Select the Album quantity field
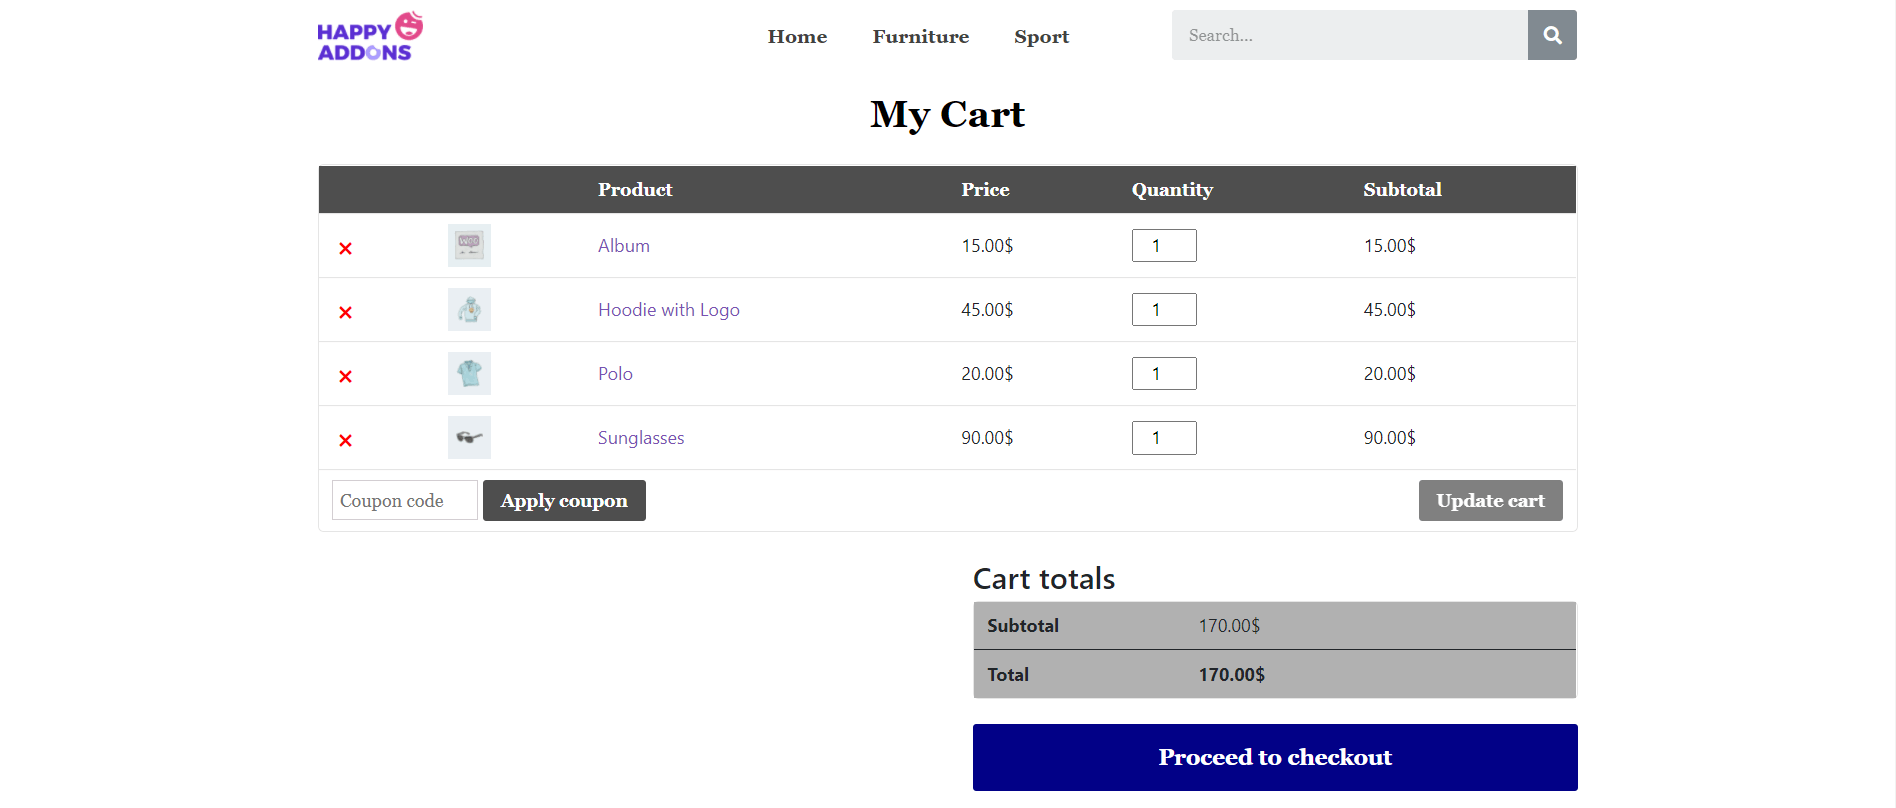The width and height of the screenshot is (1896, 808). point(1164,245)
